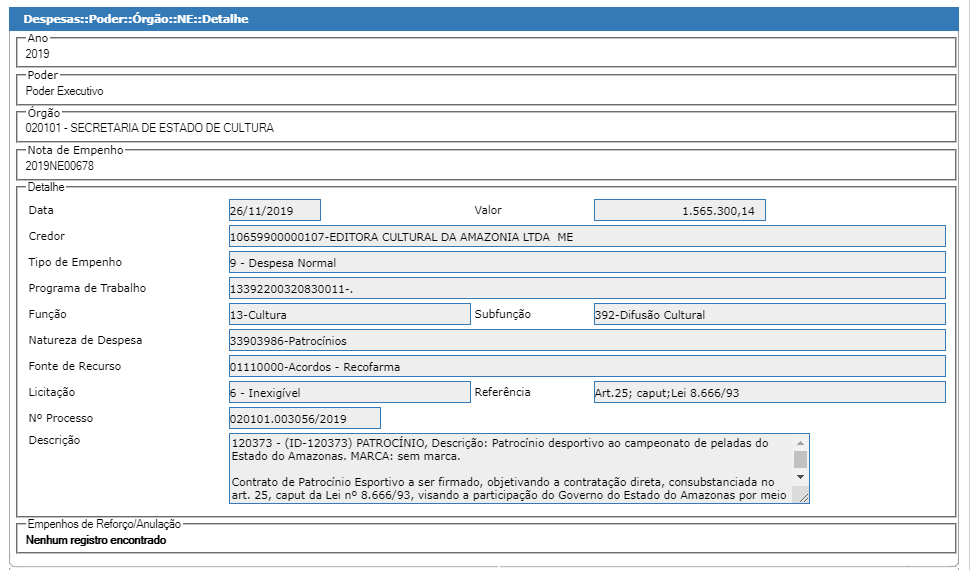The height and width of the screenshot is (570, 970).
Task: Click the Órgão fieldset legend
Action: click(44, 113)
